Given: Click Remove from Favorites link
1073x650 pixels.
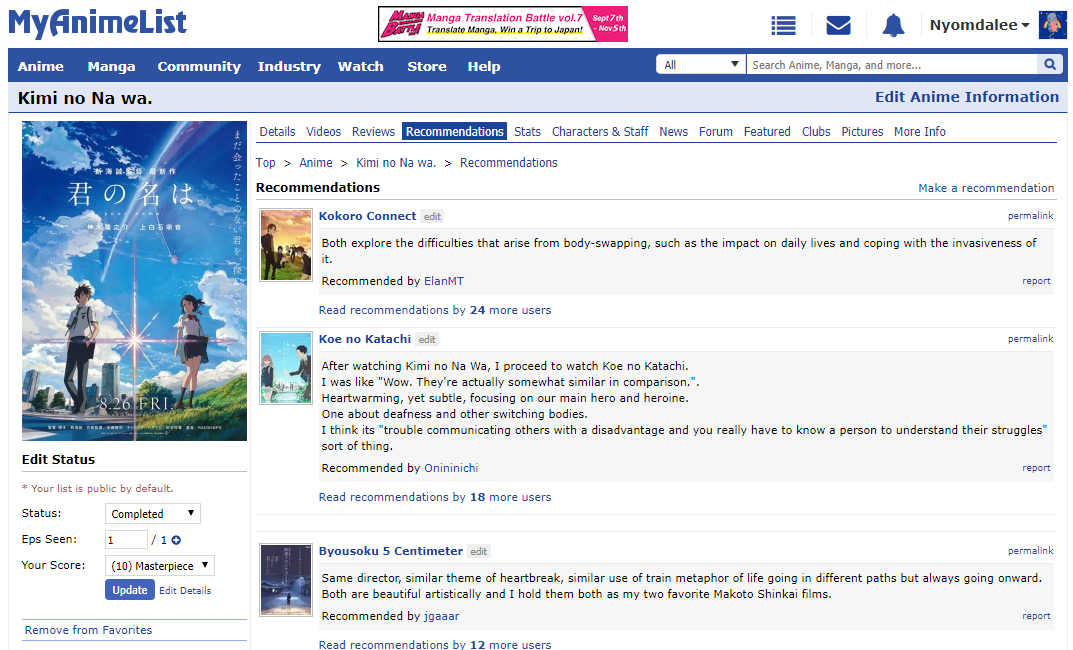Looking at the screenshot, I should pos(89,630).
